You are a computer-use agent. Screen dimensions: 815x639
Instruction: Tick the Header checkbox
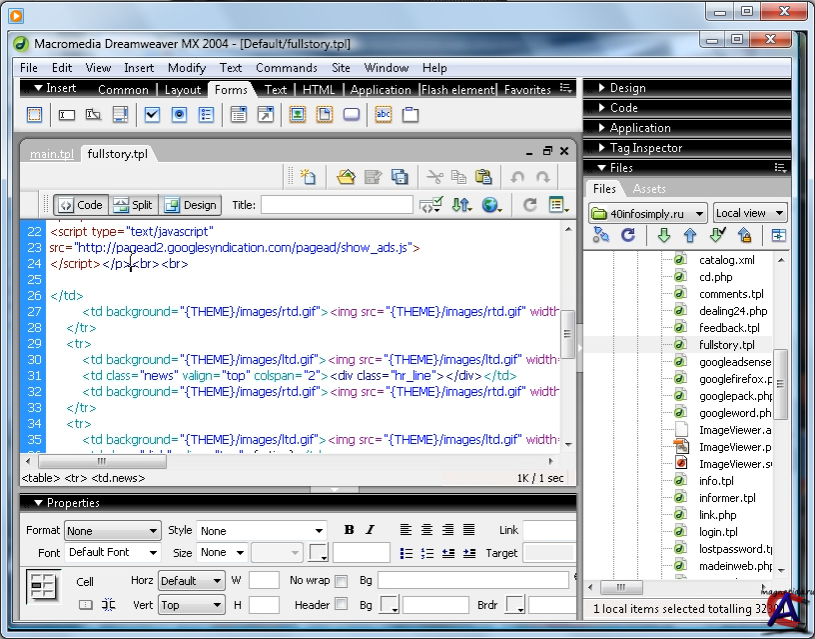pyautogui.click(x=341, y=604)
